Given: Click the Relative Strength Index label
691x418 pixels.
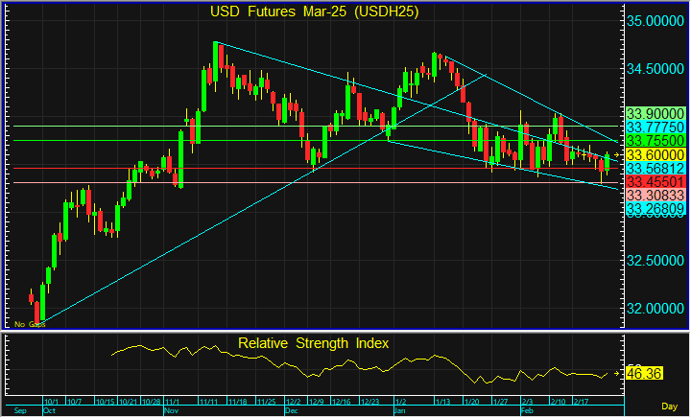Looking at the screenshot, I should click(314, 343).
